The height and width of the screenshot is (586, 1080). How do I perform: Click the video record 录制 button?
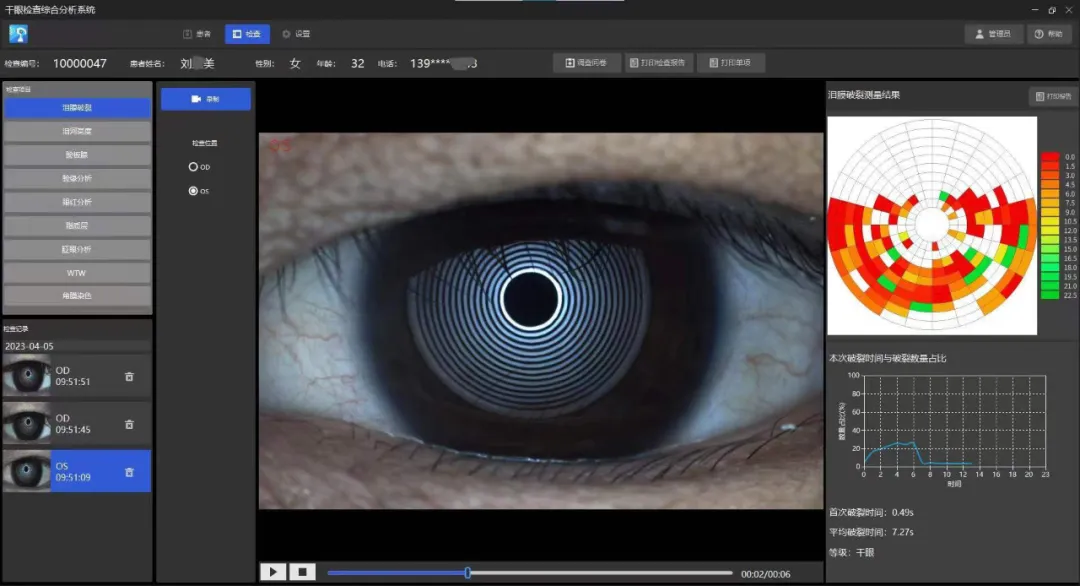(x=205, y=99)
